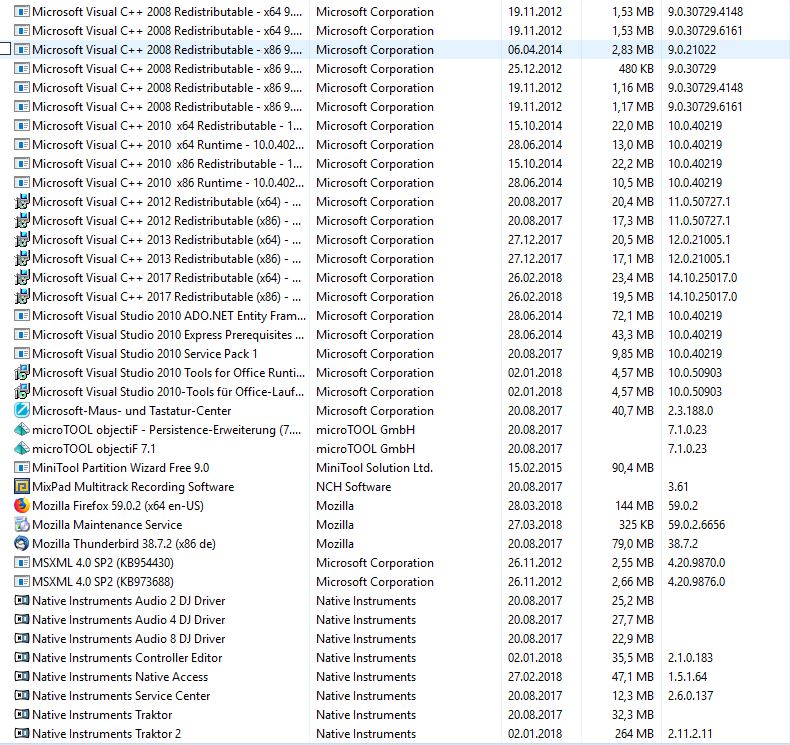This screenshot has width=790, height=745.
Task: Click the version value 9.0.21022
Action: pos(692,49)
